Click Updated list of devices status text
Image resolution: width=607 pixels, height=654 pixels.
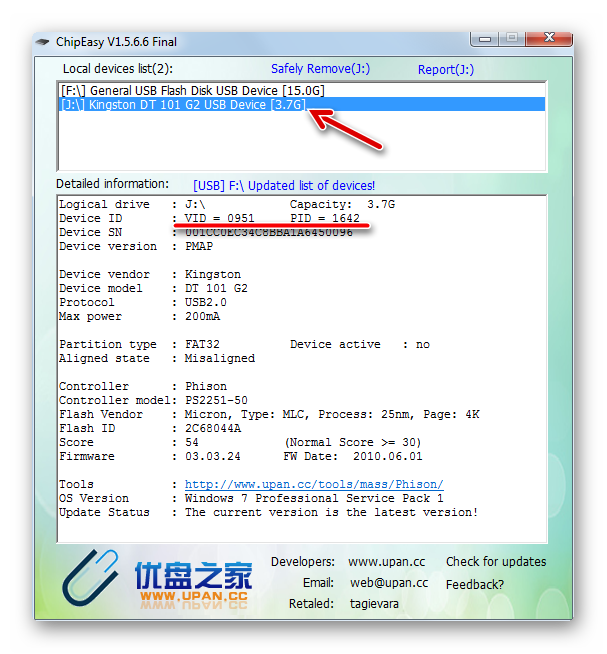(284, 186)
